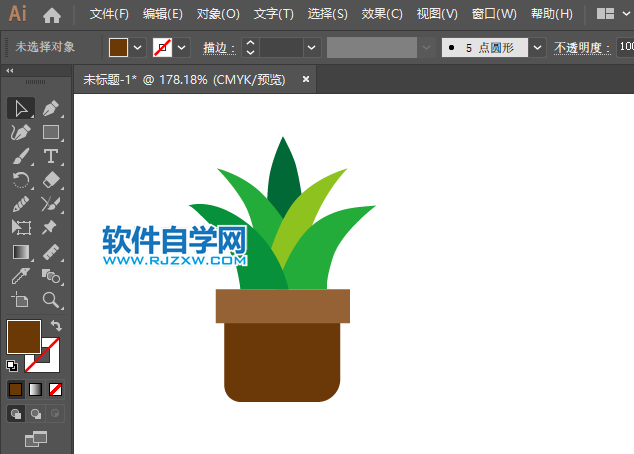
Task: Open brush definition dropdown arrow
Action: pyautogui.click(x=537, y=48)
